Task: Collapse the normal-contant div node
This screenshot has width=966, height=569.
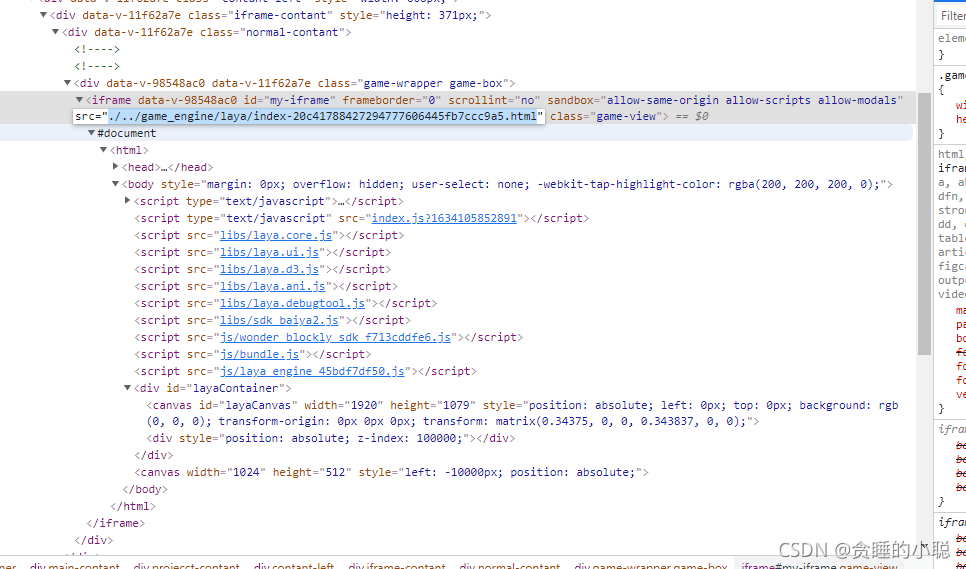Action: (x=55, y=32)
